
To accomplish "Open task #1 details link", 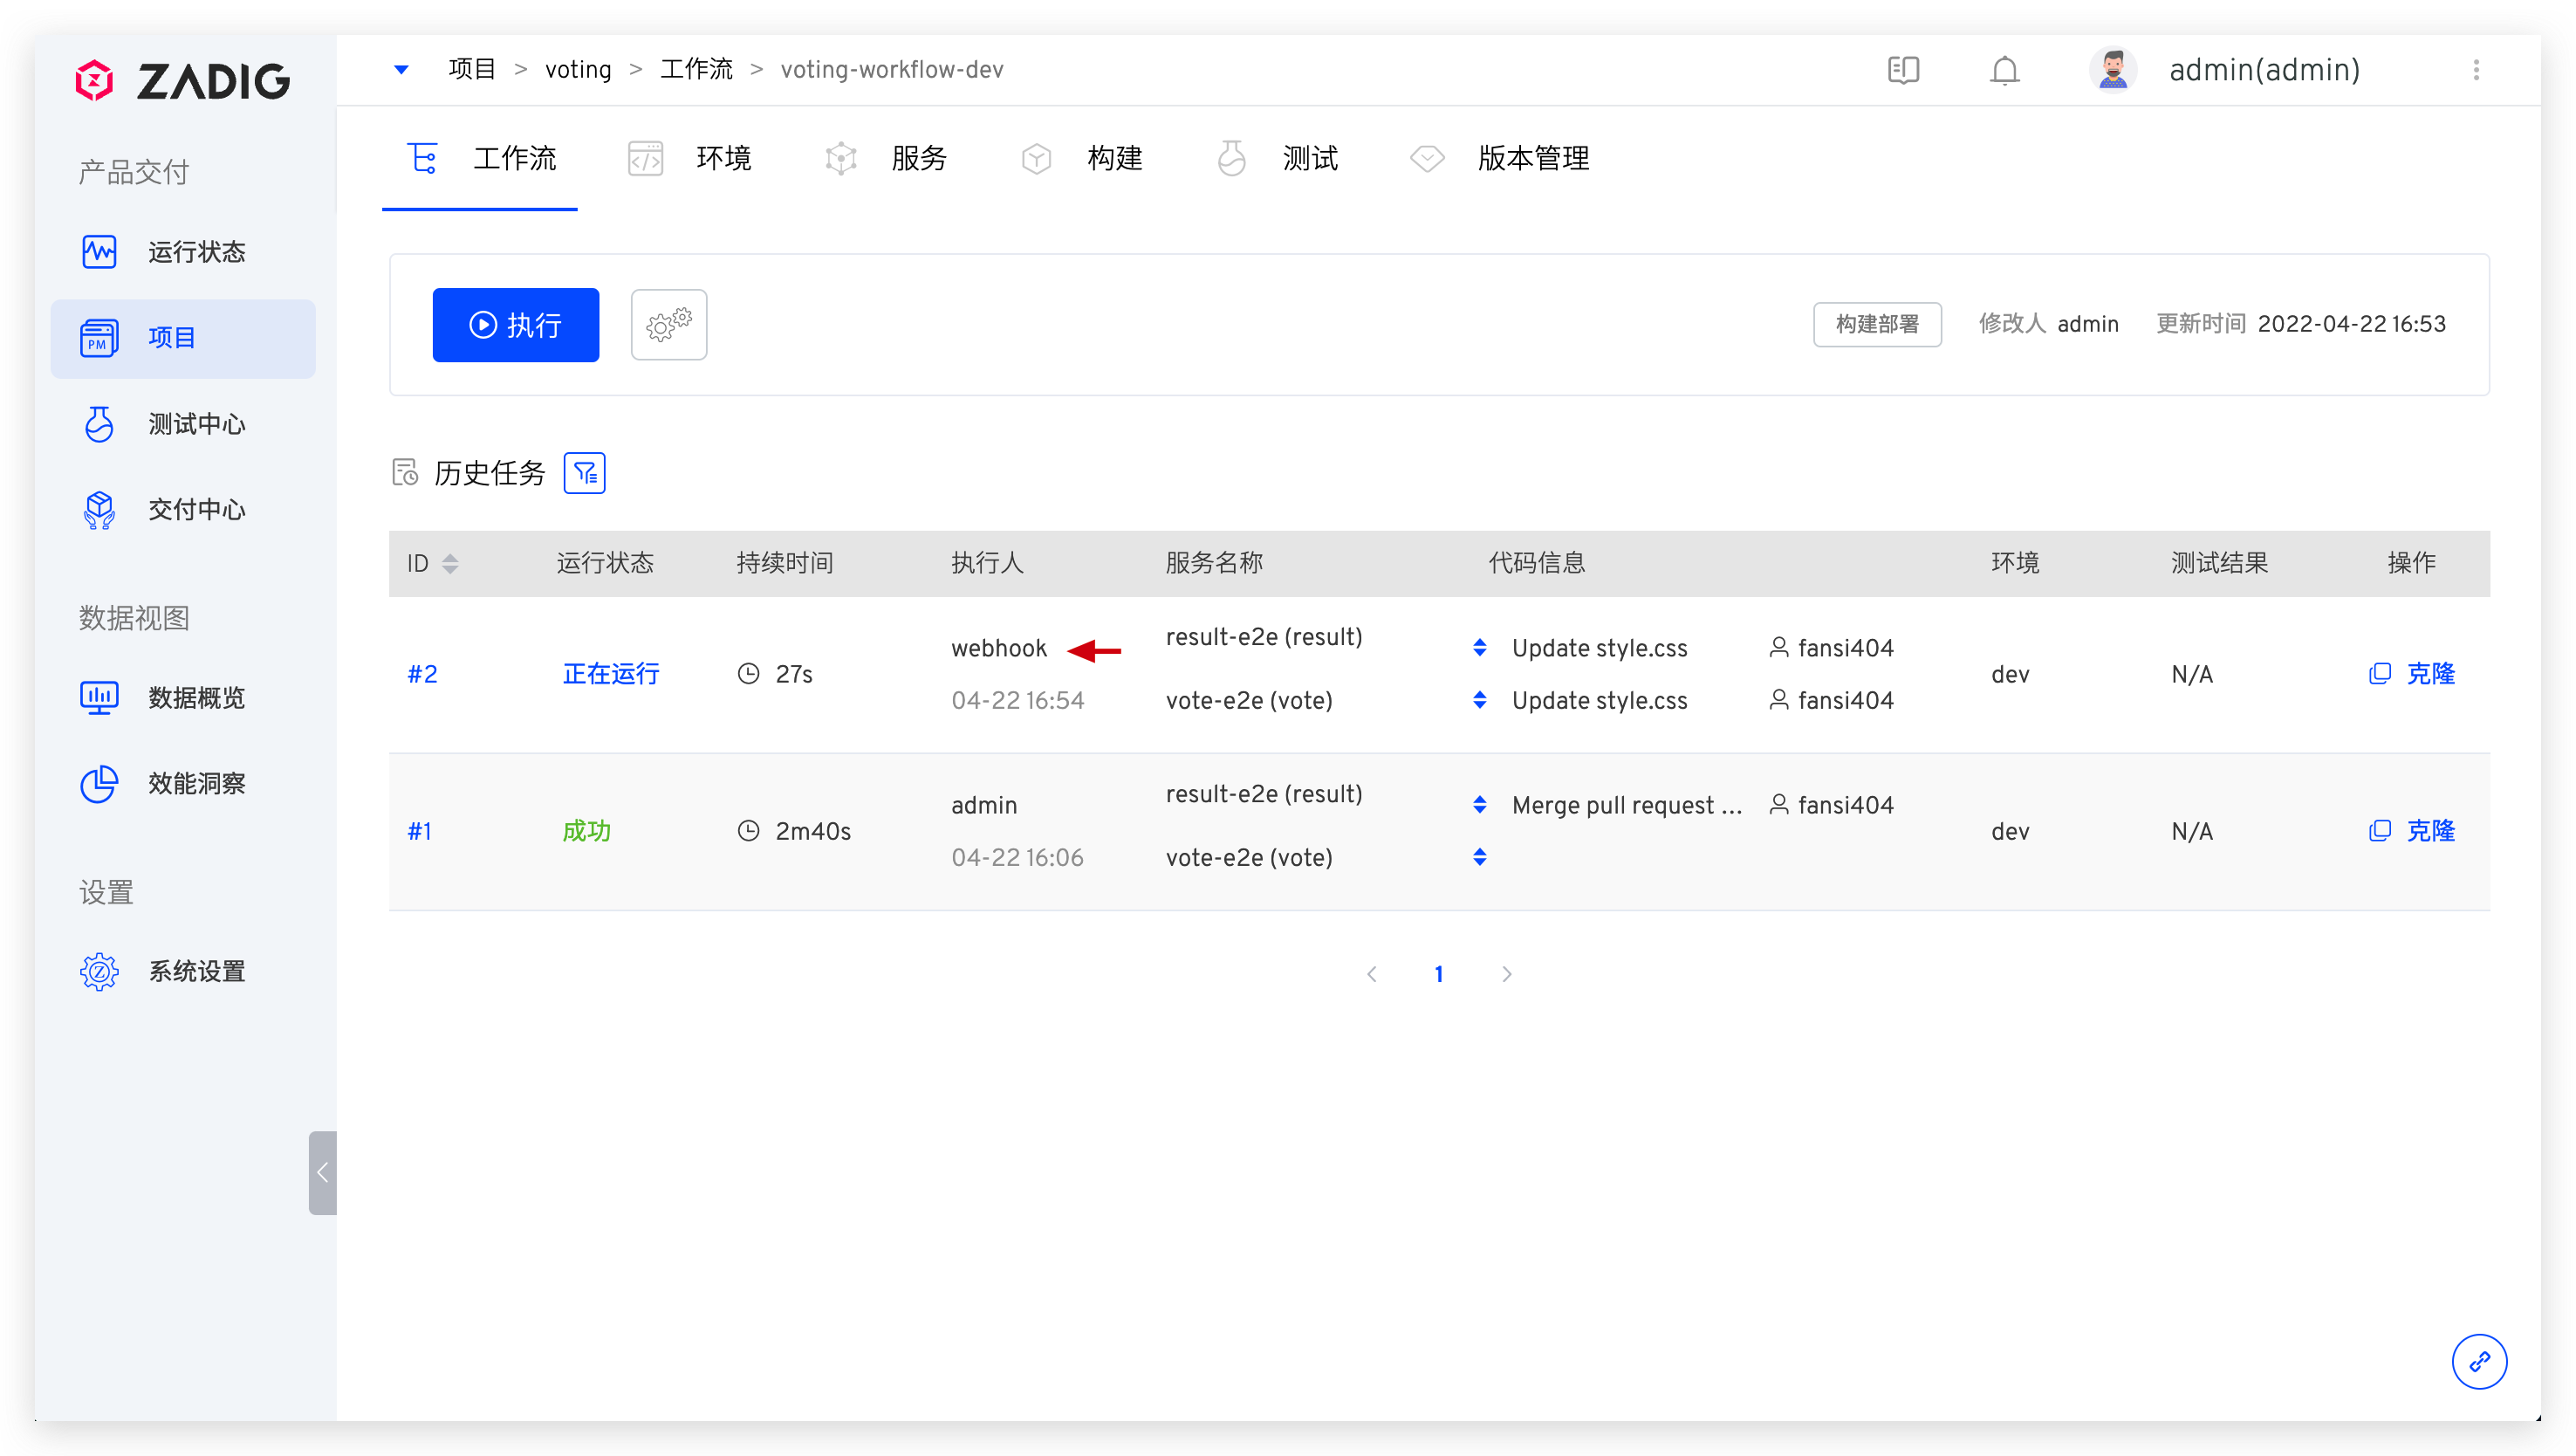I will [x=420, y=831].
